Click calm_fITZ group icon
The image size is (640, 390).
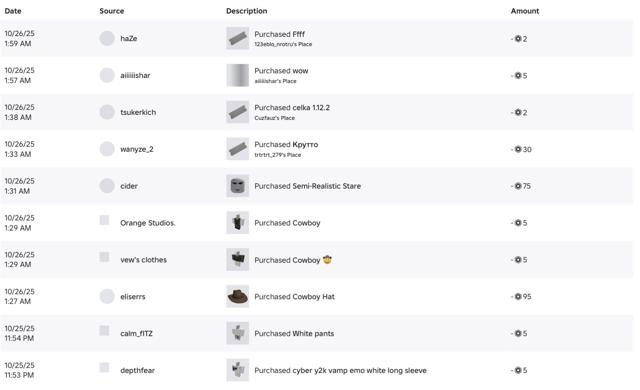point(104,331)
